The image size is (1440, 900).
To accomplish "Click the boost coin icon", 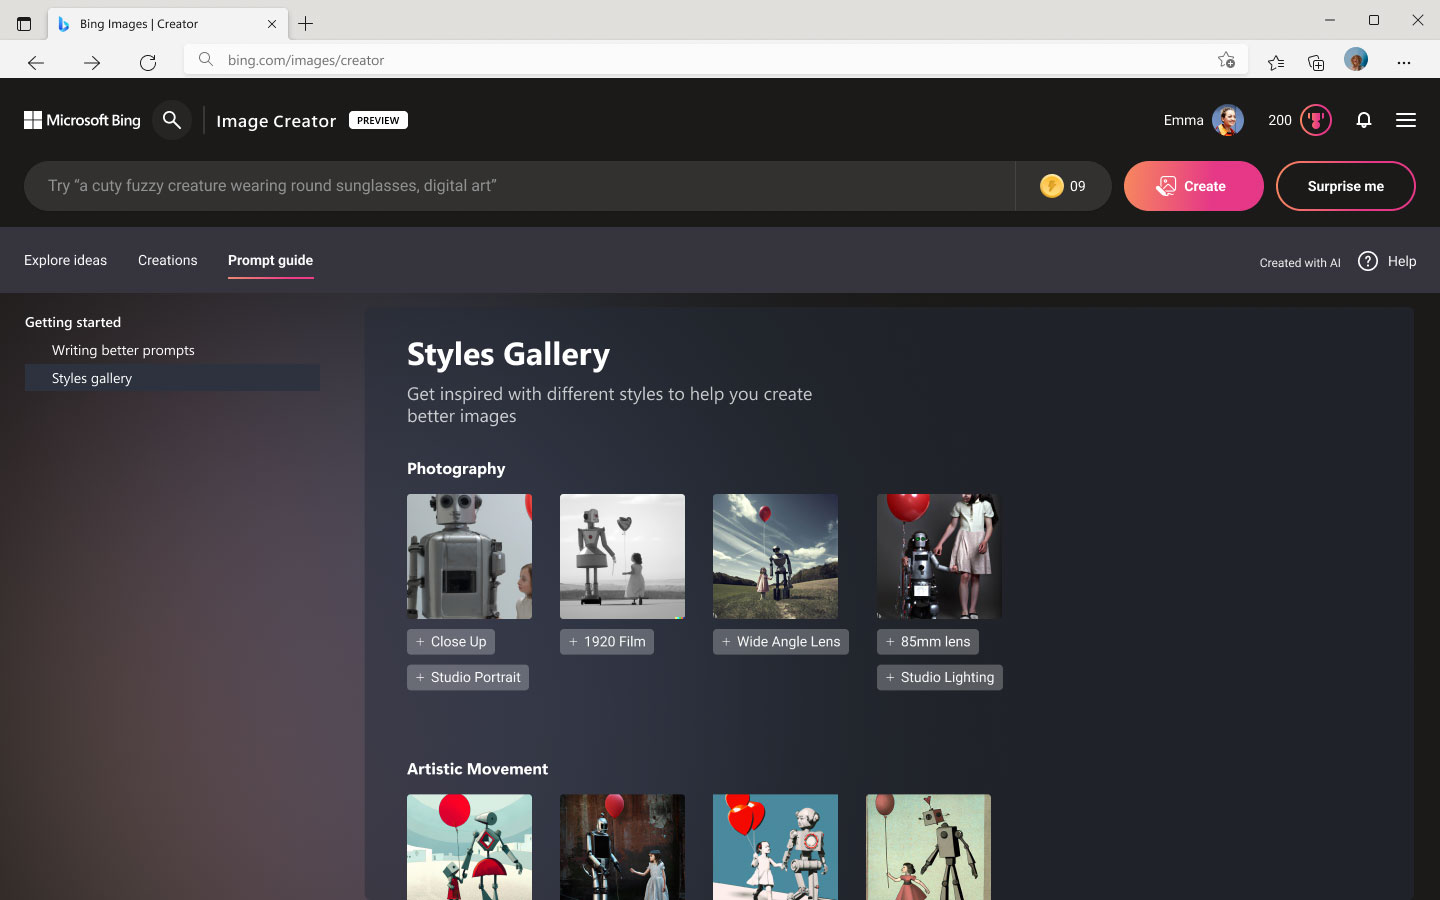I will click(x=1051, y=186).
